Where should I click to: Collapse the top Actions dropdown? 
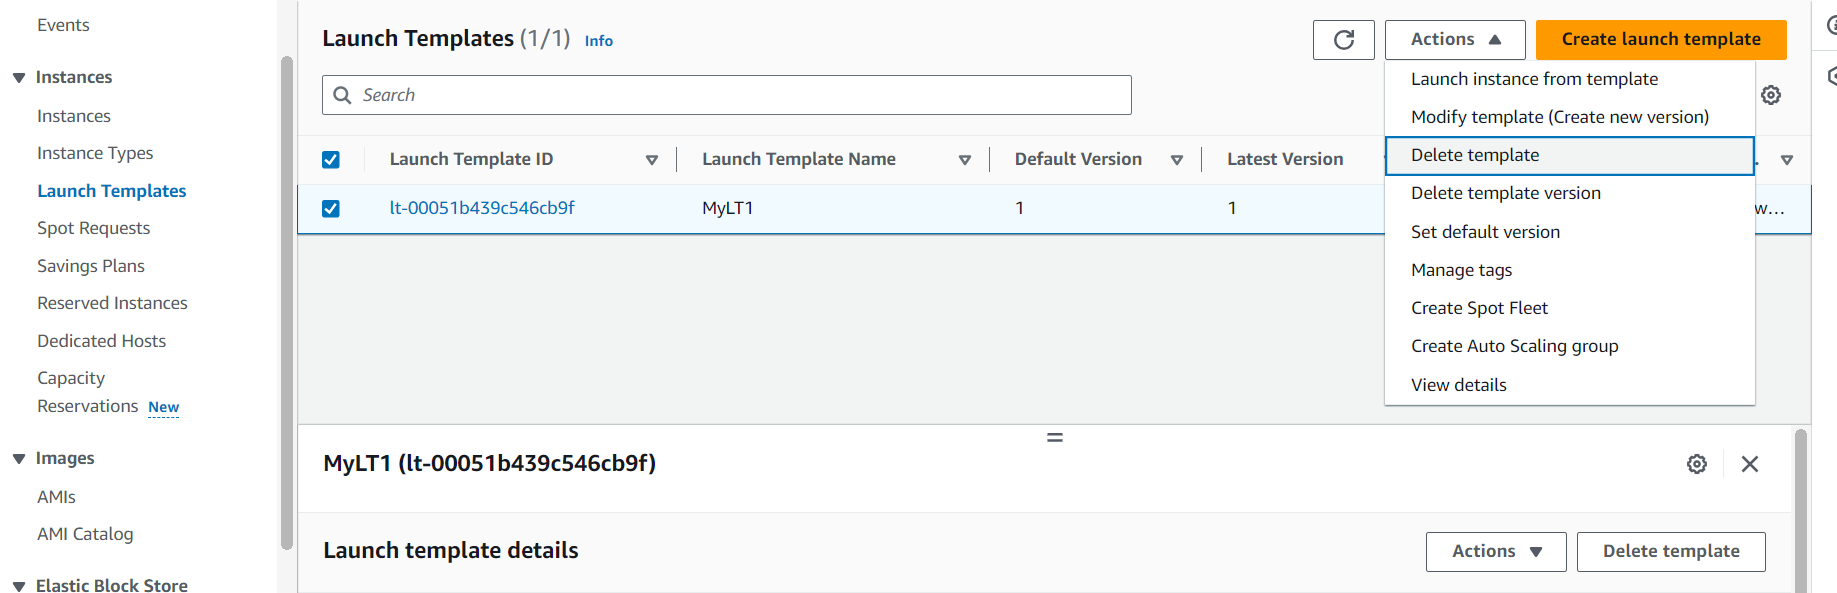(1455, 40)
